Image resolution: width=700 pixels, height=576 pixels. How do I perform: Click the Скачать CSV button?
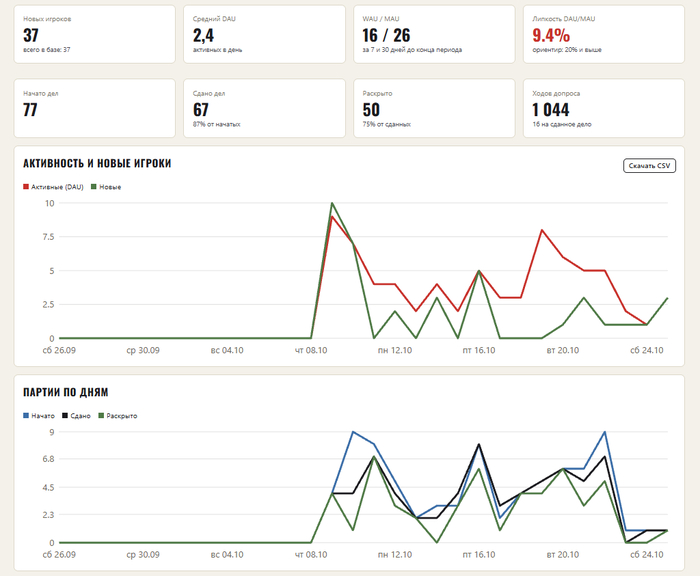pos(649,166)
